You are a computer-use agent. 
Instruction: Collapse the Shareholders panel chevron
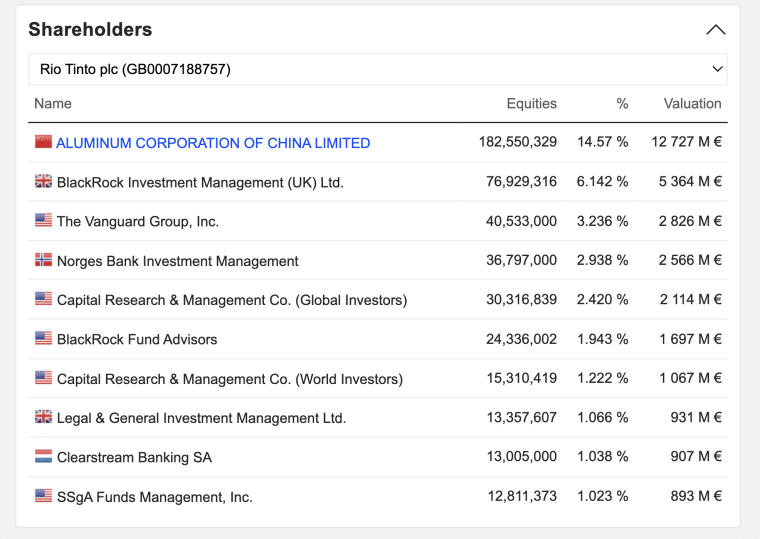pyautogui.click(x=715, y=30)
